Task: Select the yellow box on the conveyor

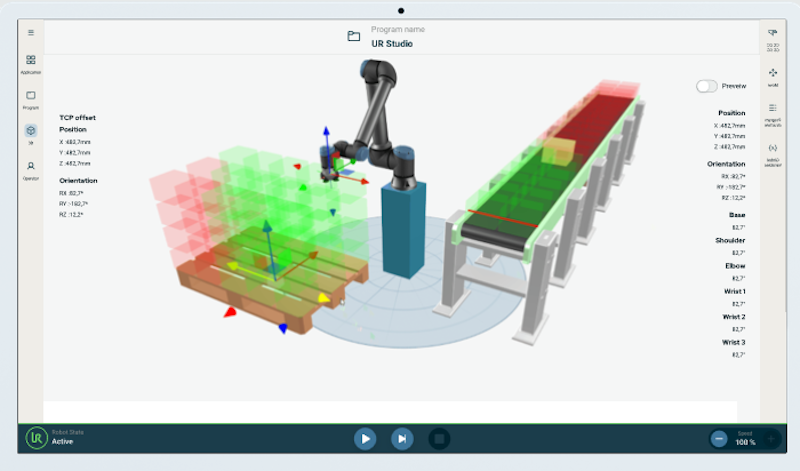Action: click(558, 152)
